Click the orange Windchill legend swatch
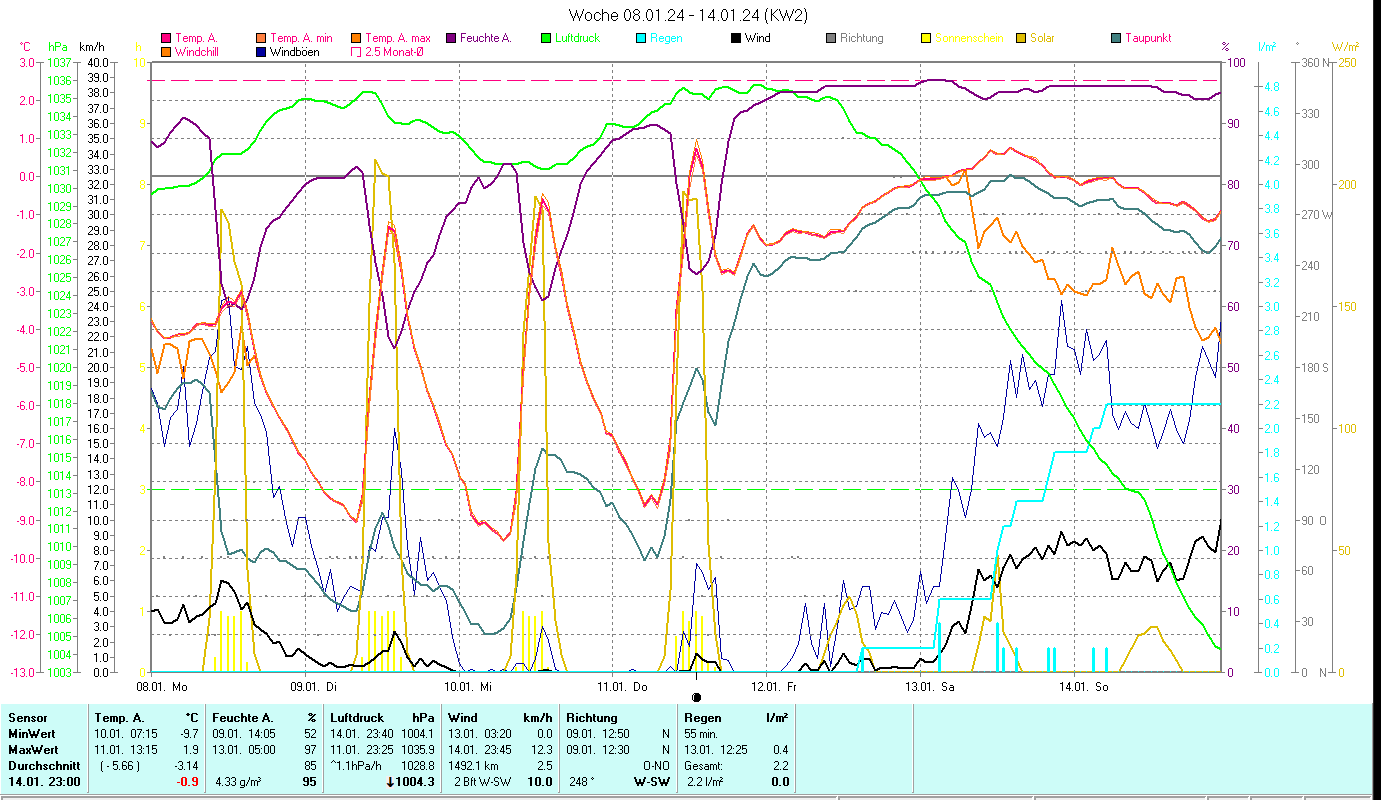Image resolution: width=1381 pixels, height=800 pixels. pyautogui.click(x=166, y=51)
